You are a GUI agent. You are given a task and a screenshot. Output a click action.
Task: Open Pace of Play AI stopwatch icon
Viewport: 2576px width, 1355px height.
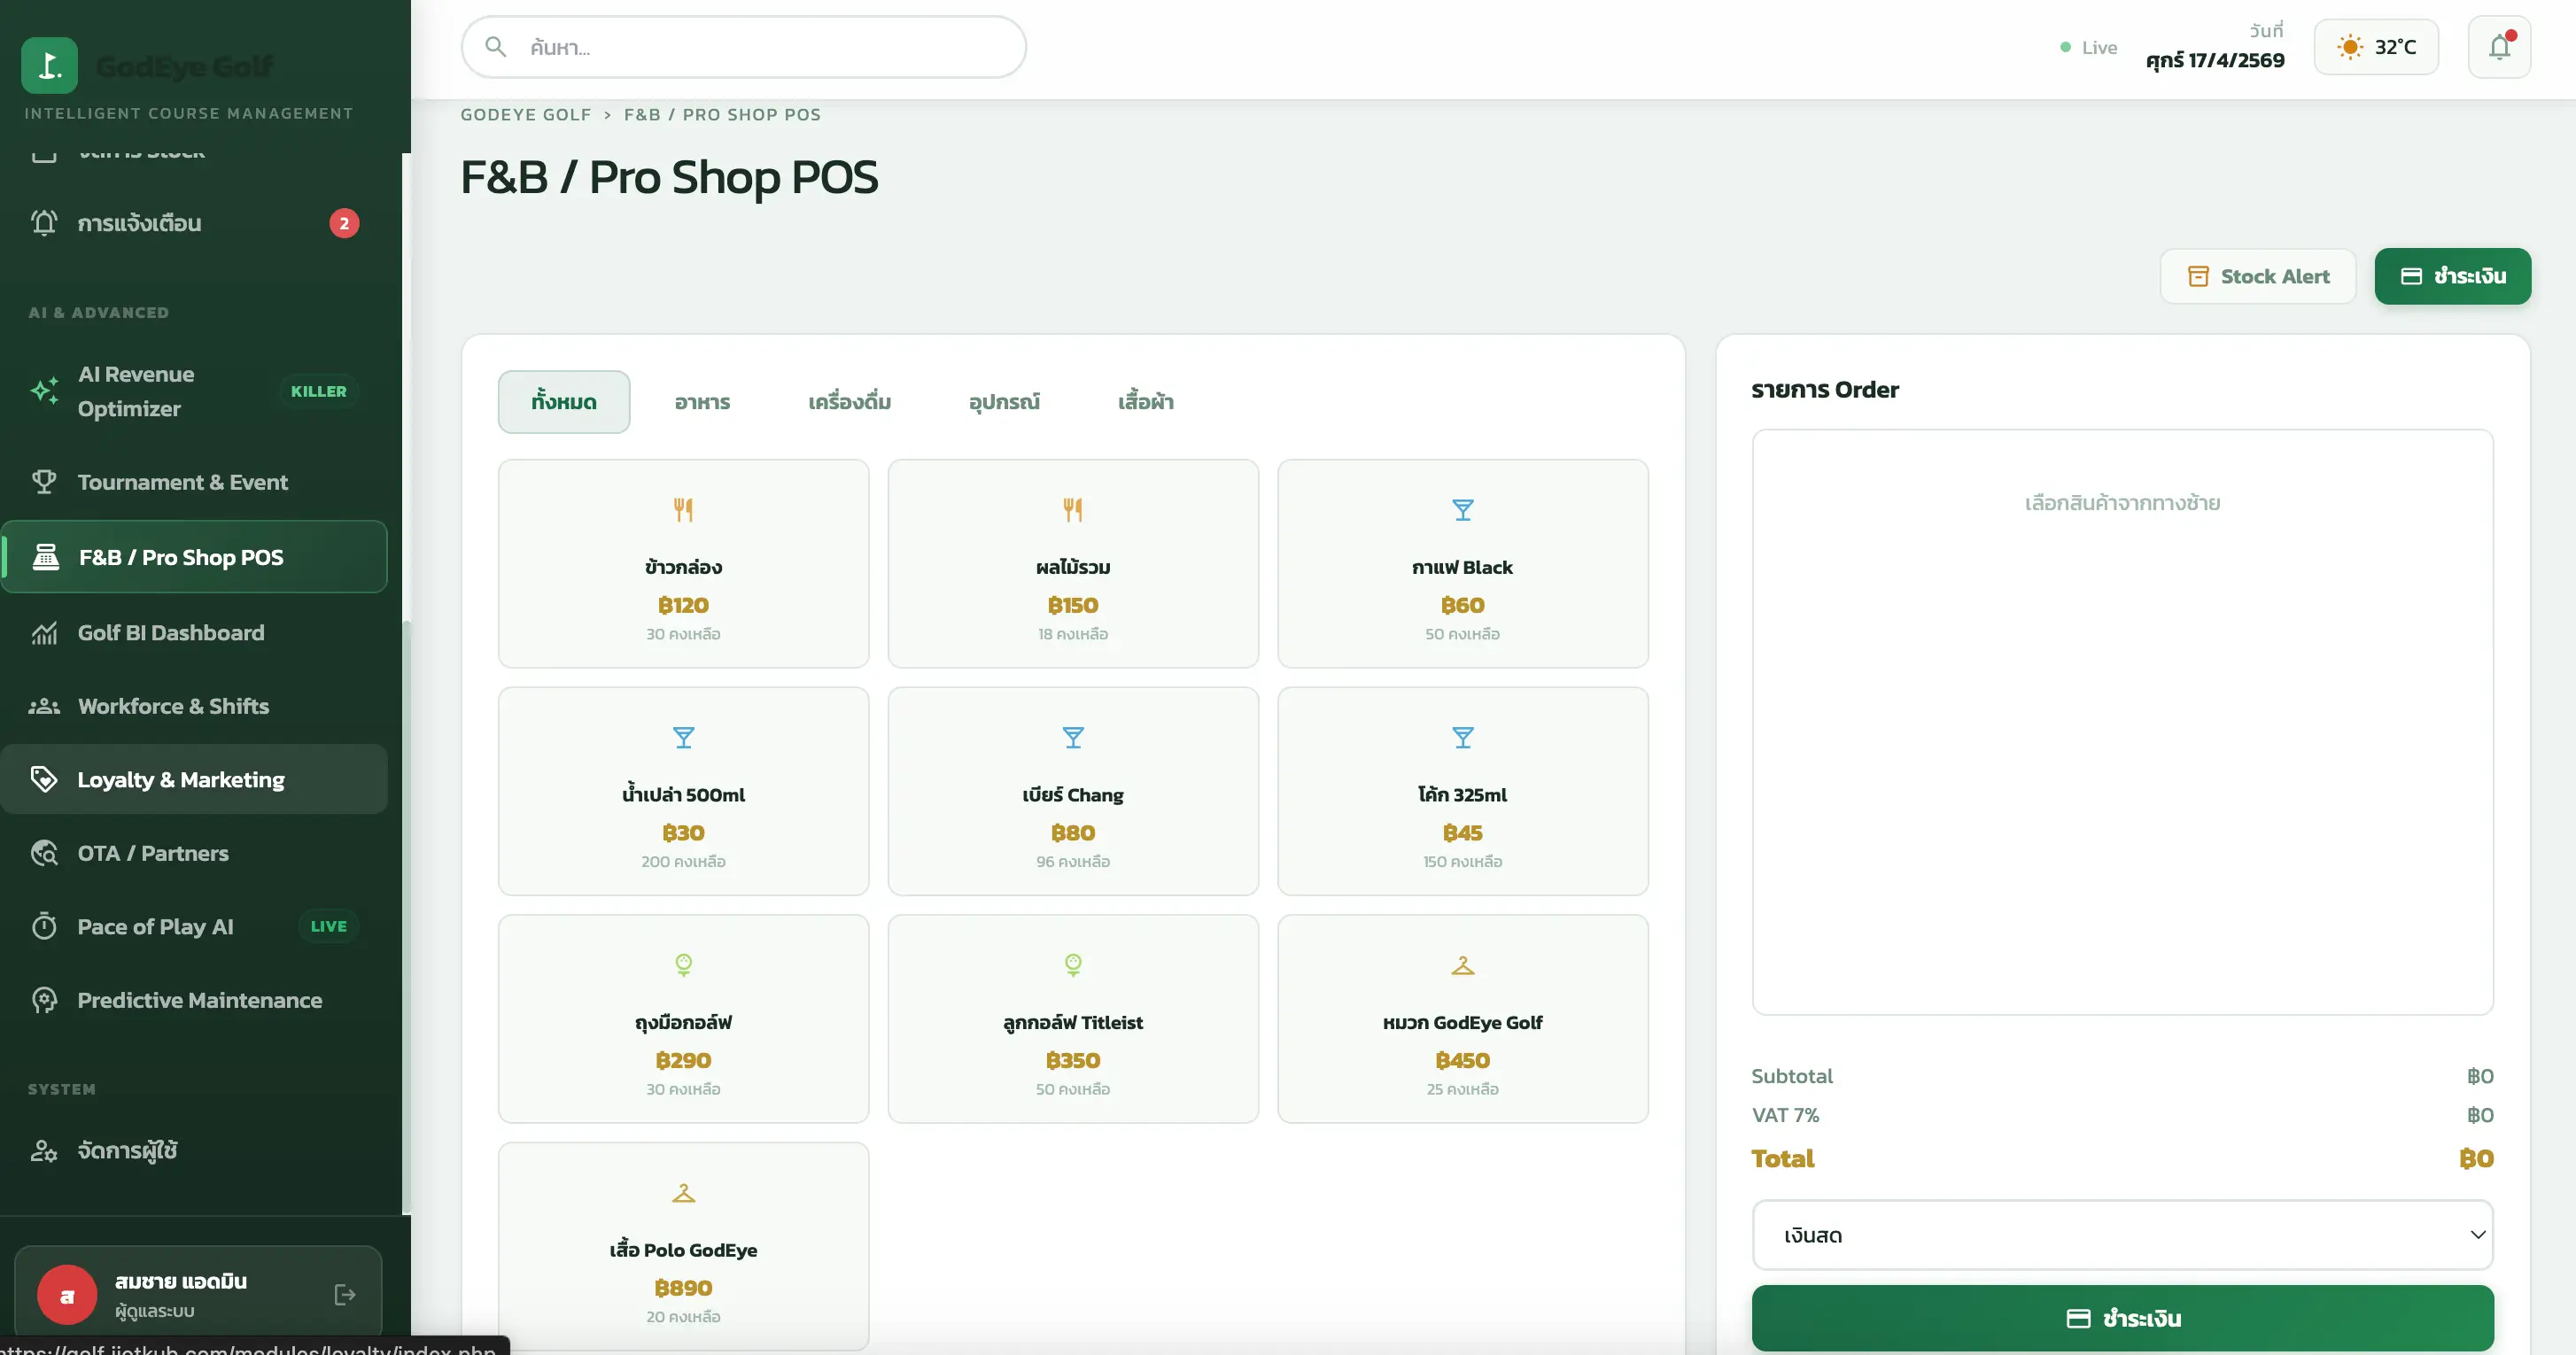44,926
